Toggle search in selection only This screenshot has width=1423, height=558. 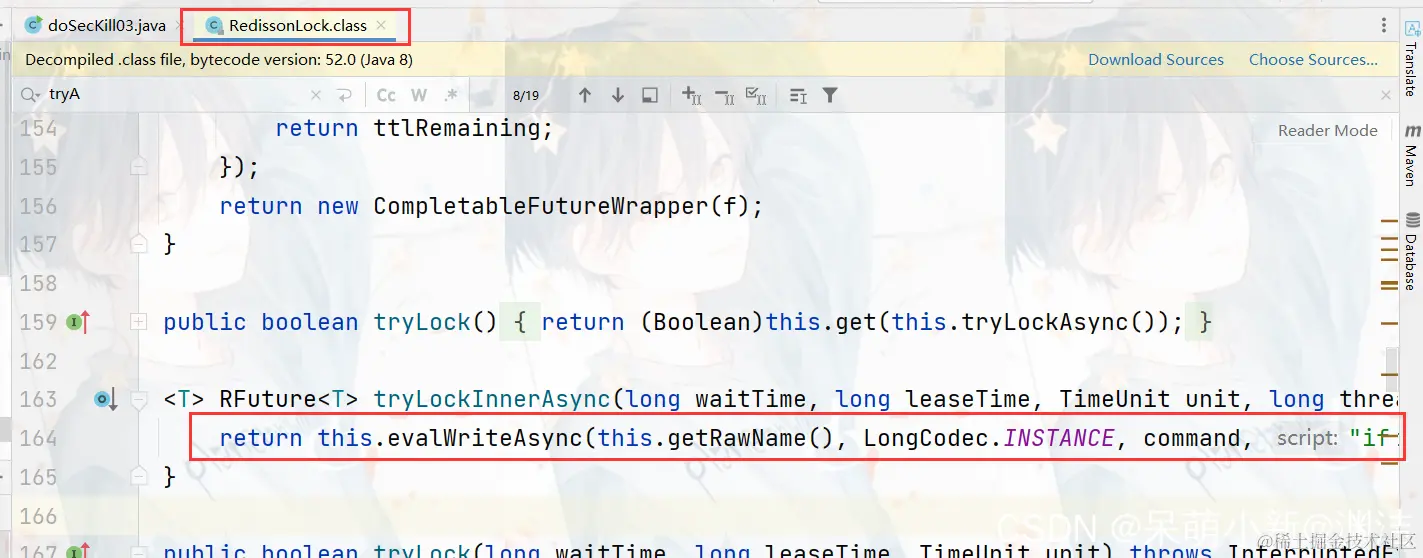pos(650,95)
